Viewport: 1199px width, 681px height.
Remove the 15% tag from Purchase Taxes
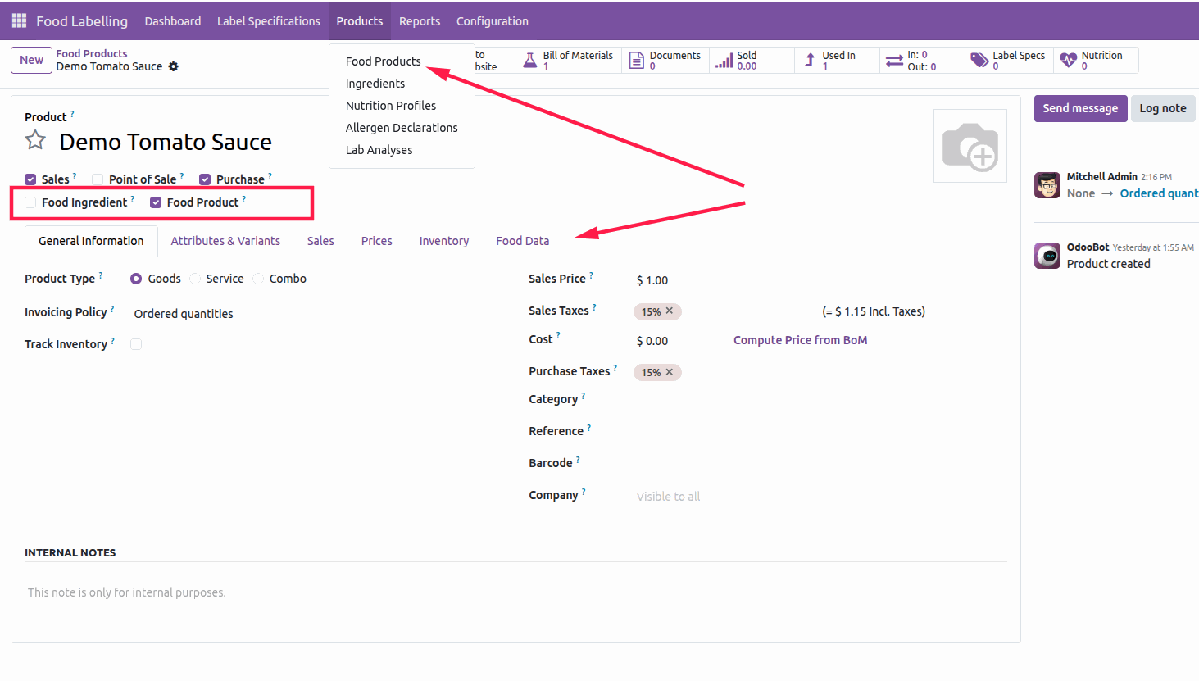(x=669, y=372)
